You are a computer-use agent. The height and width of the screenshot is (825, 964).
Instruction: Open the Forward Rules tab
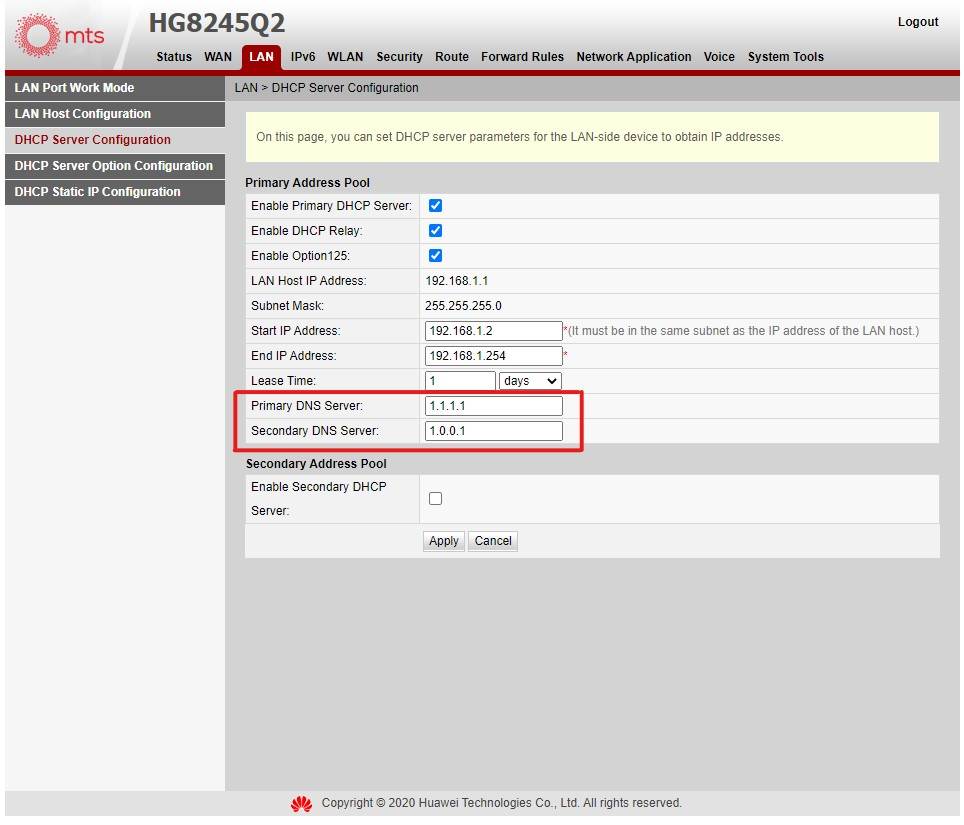click(522, 57)
